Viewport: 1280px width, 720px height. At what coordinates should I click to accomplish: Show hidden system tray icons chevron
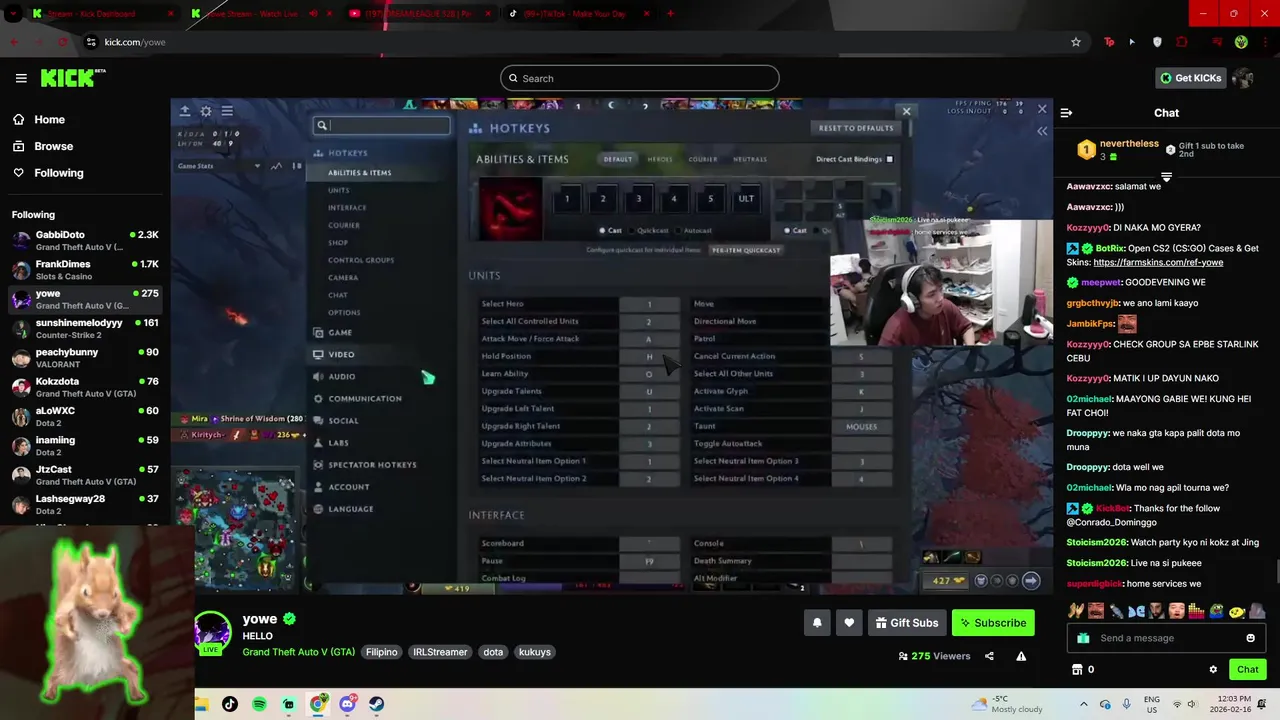point(1083,704)
